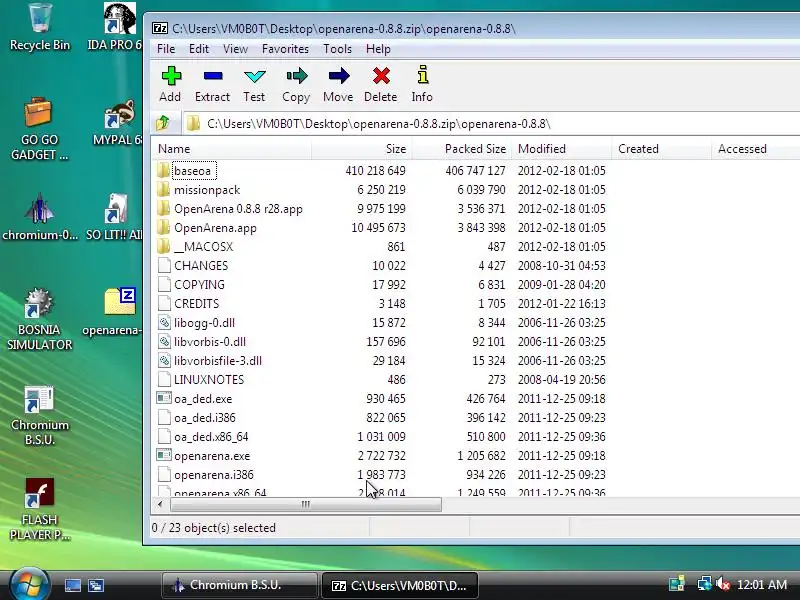The height and width of the screenshot is (600, 800).
Task: Click the taskbar clock 12:01 AM
Action: pyautogui.click(x=762, y=585)
